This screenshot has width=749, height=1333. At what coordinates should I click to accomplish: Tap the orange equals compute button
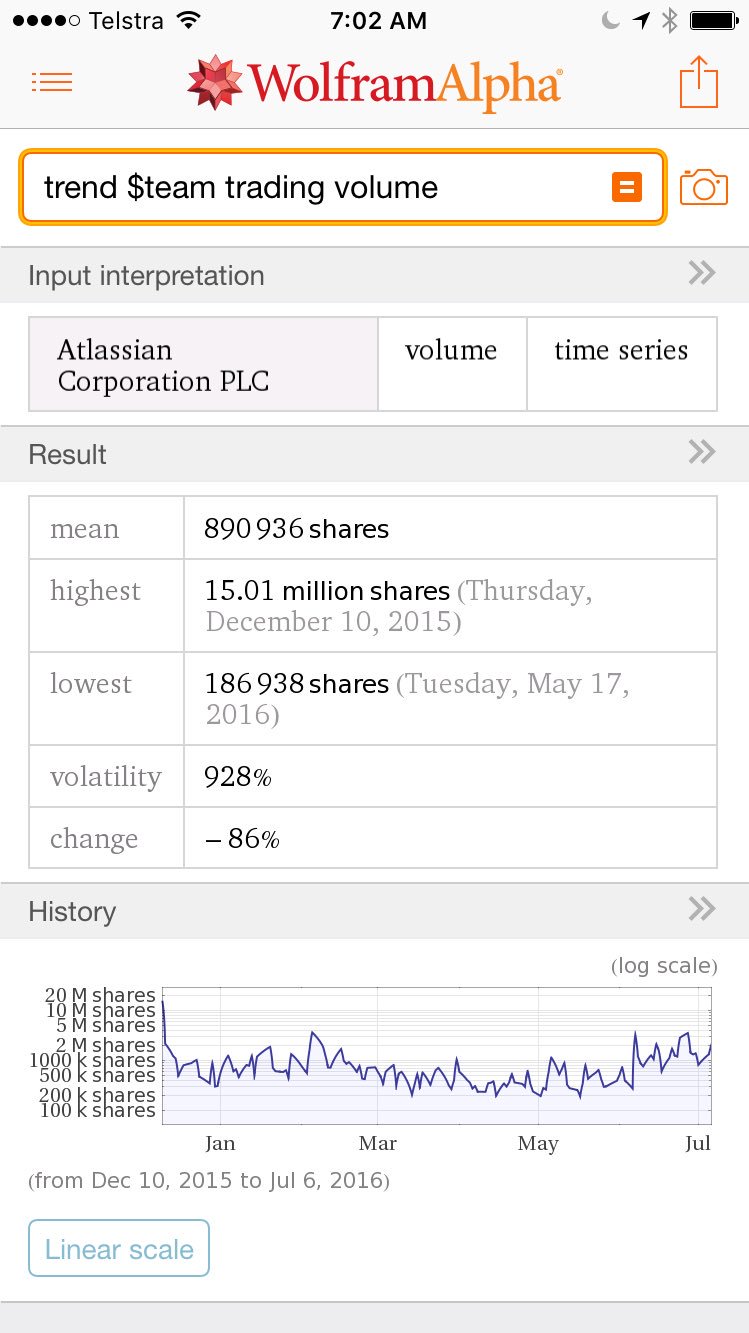[627, 187]
